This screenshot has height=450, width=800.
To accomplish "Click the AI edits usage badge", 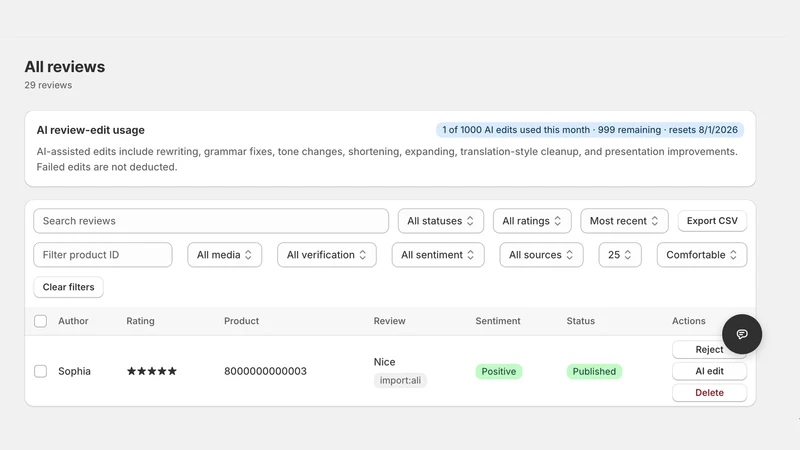I will tap(590, 130).
